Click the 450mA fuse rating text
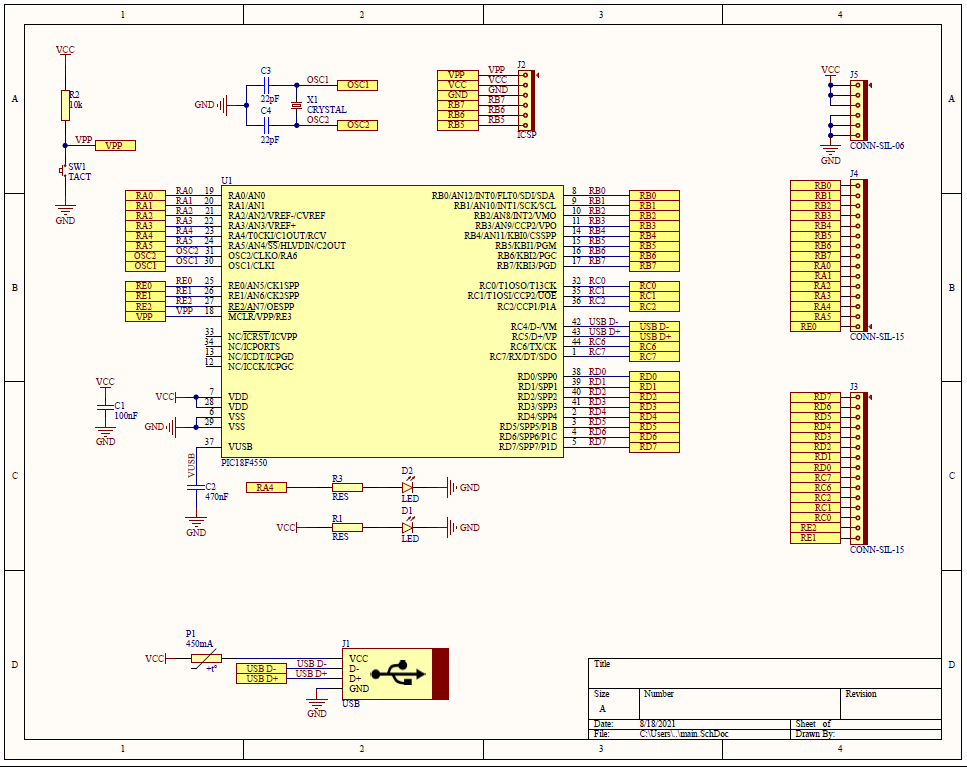This screenshot has height=767, width=967. (199, 643)
